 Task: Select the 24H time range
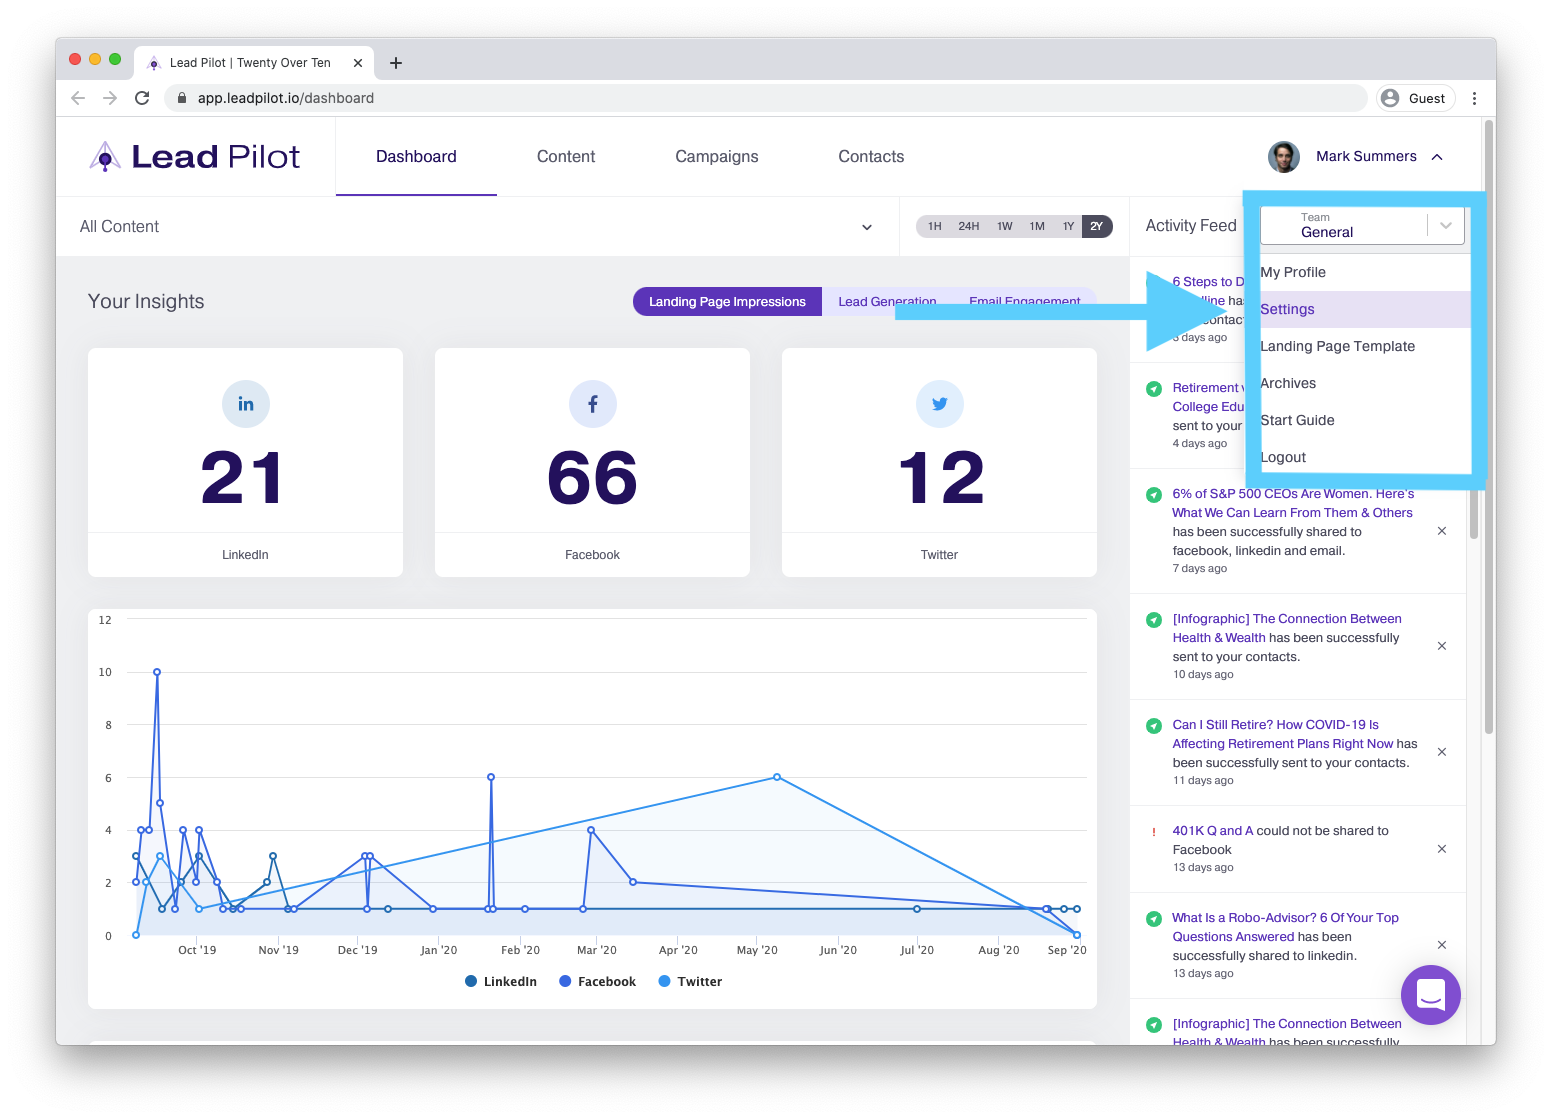968,226
